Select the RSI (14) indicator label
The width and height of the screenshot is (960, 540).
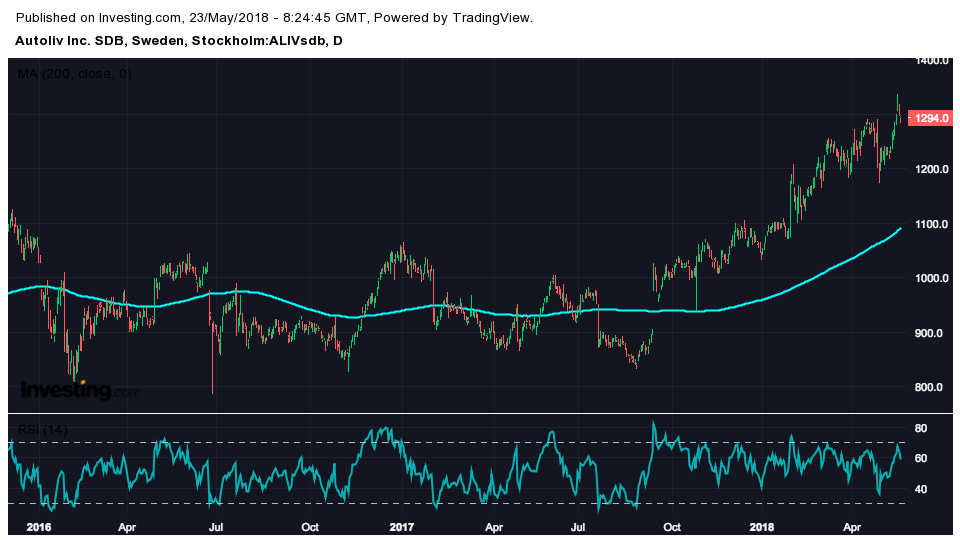point(42,430)
